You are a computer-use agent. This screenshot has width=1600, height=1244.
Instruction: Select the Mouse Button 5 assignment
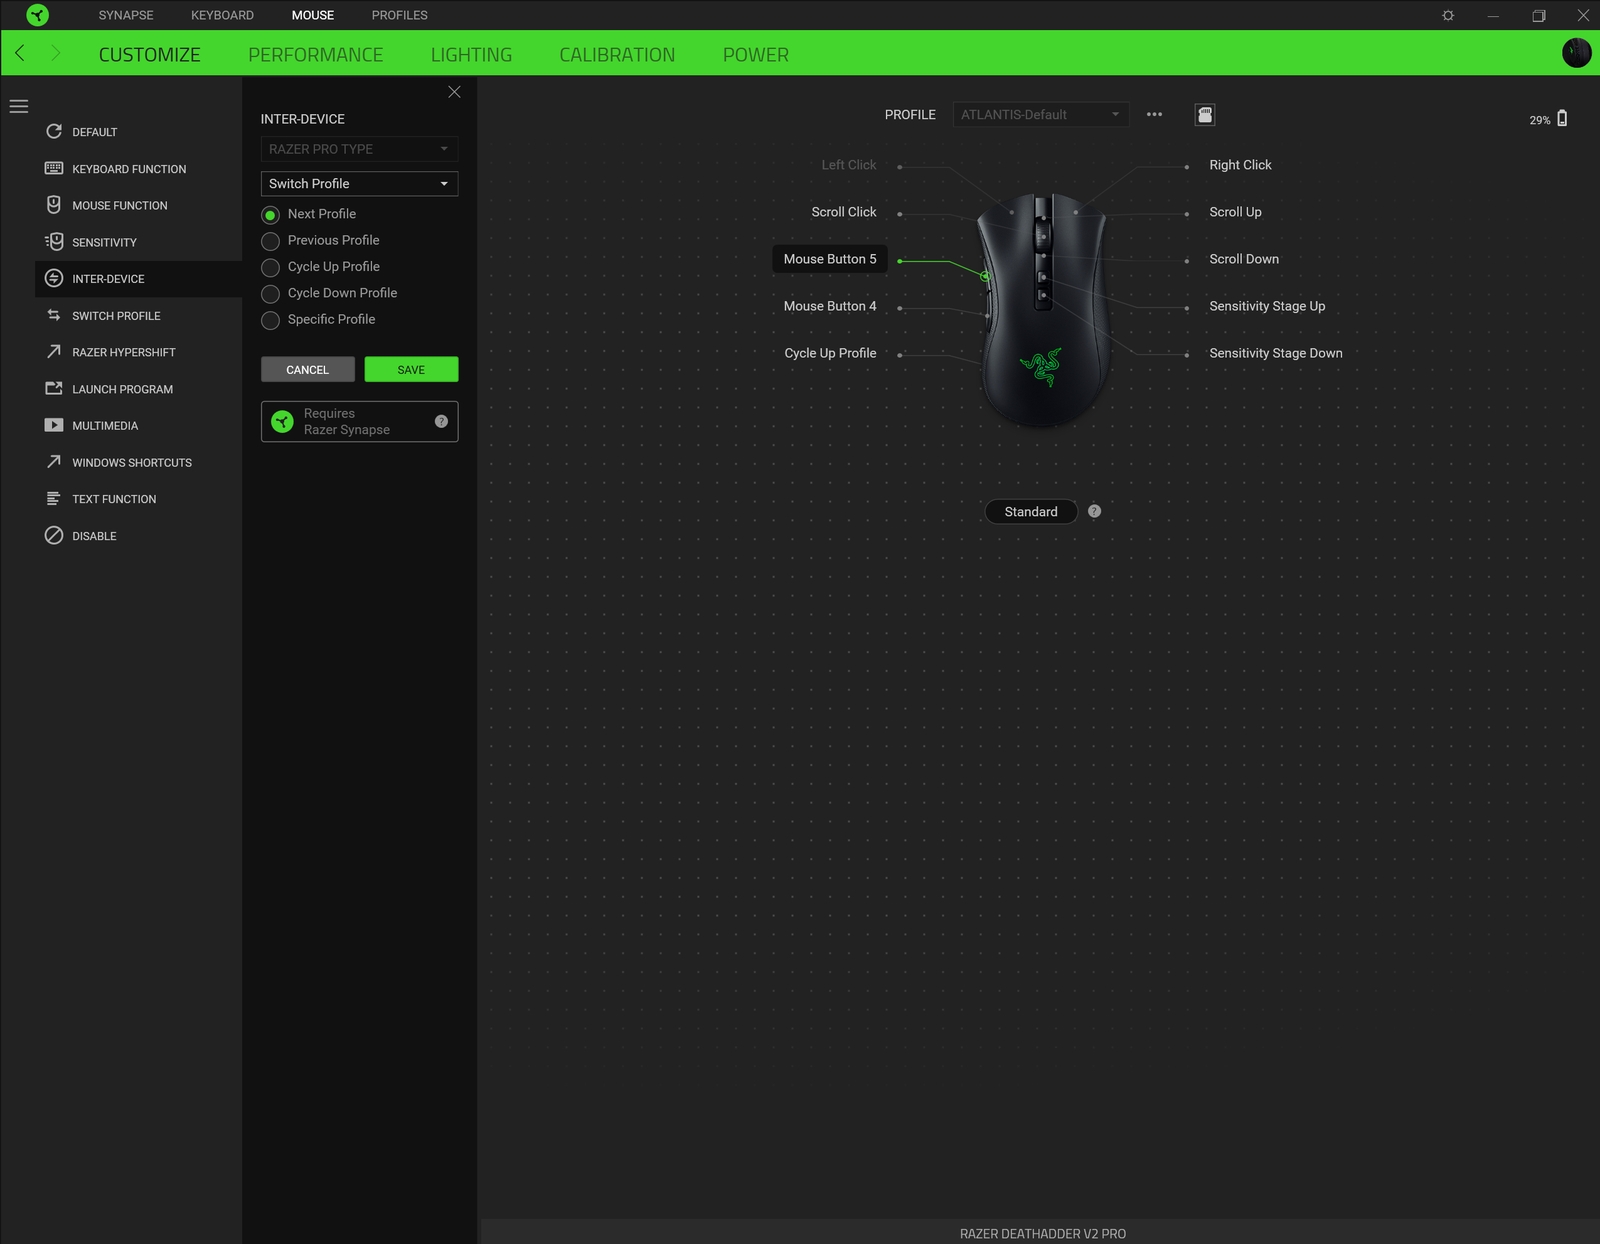click(x=830, y=259)
